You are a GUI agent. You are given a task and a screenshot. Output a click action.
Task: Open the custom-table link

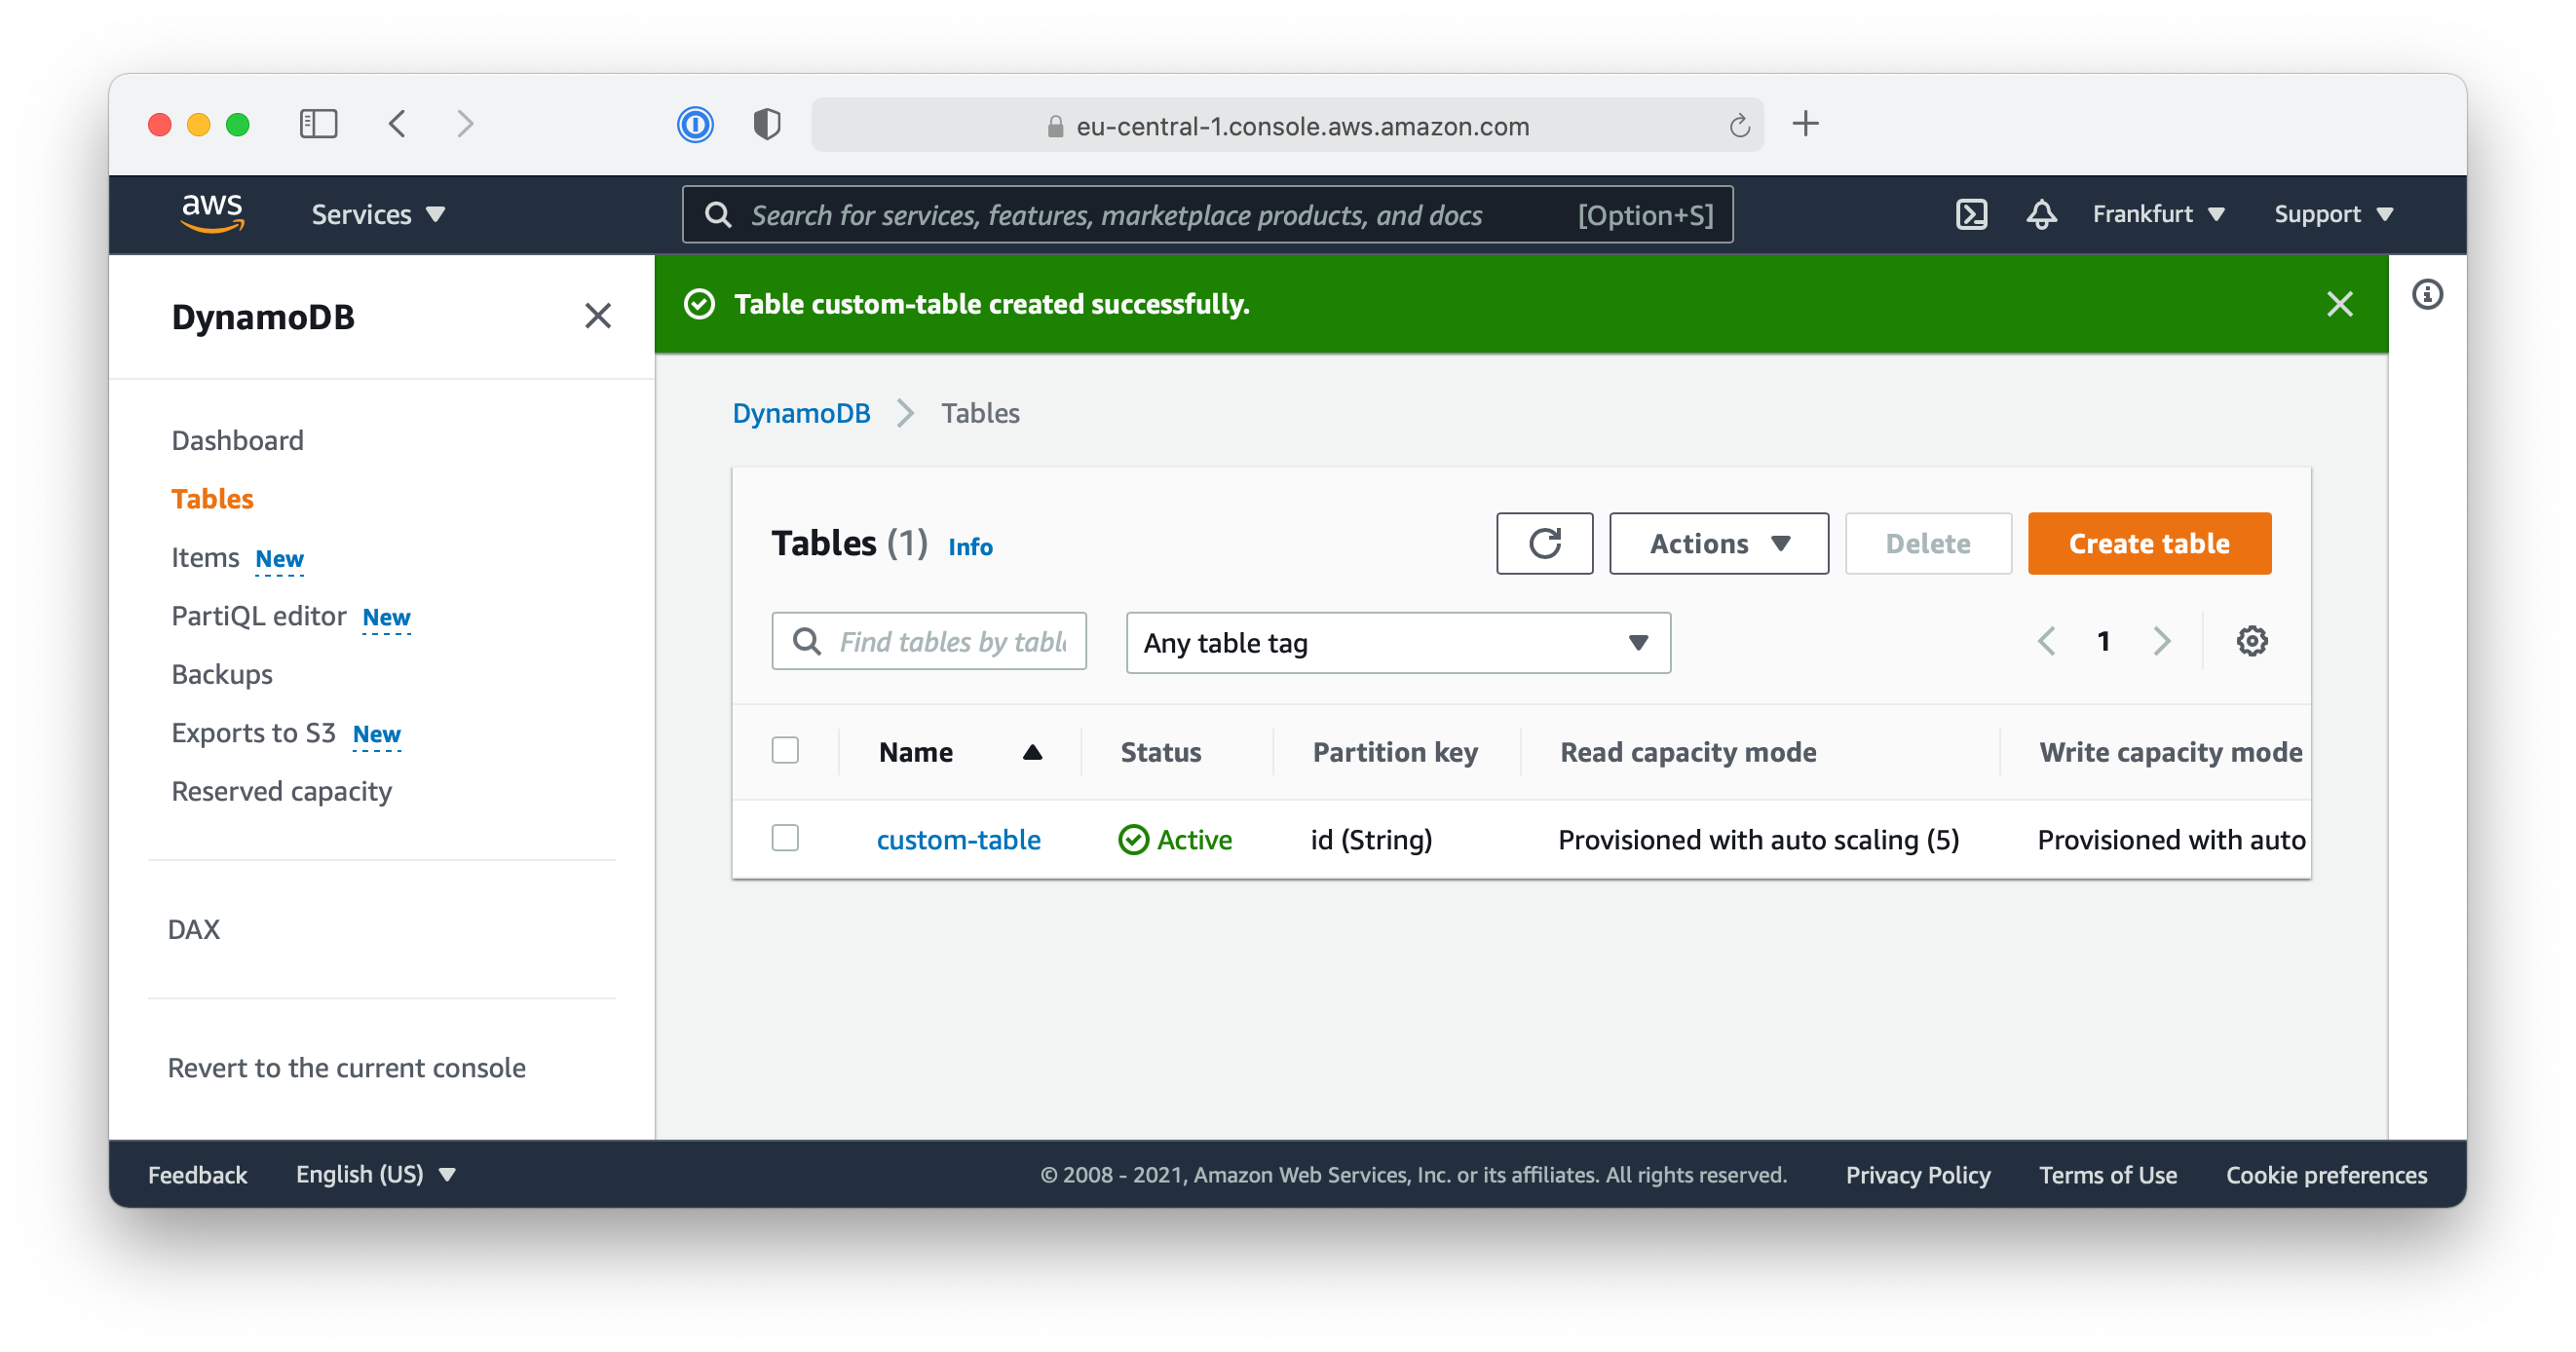pos(958,839)
